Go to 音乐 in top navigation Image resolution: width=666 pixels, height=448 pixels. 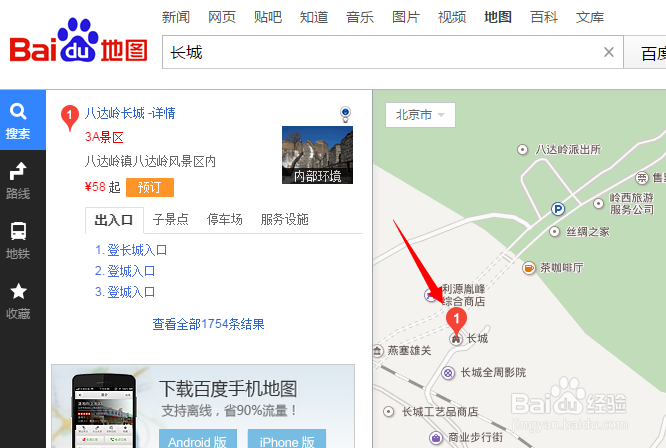360,17
